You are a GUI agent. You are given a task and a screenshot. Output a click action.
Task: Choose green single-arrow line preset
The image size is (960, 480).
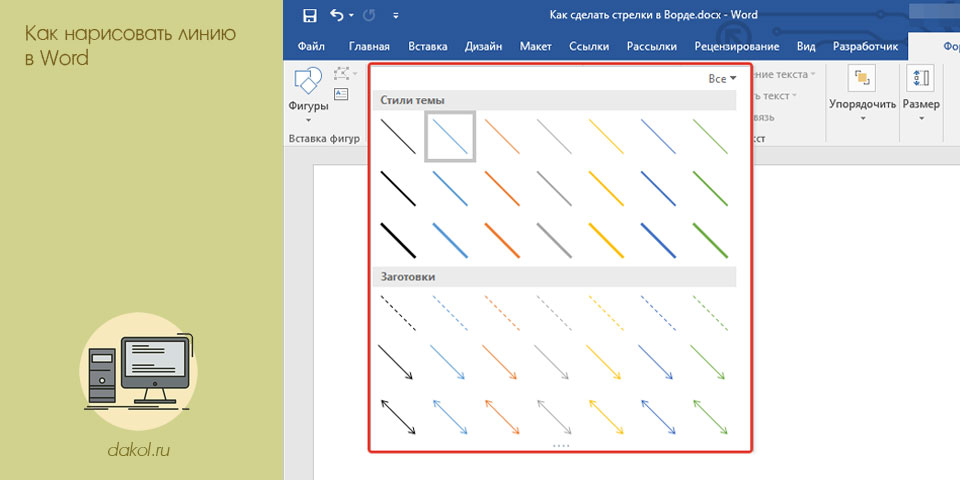click(708, 362)
